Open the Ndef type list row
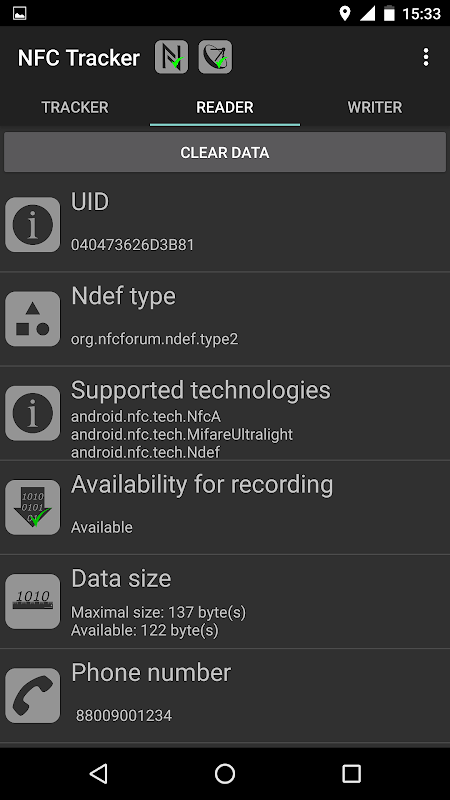Viewport: 450px width, 800px height. (225, 319)
